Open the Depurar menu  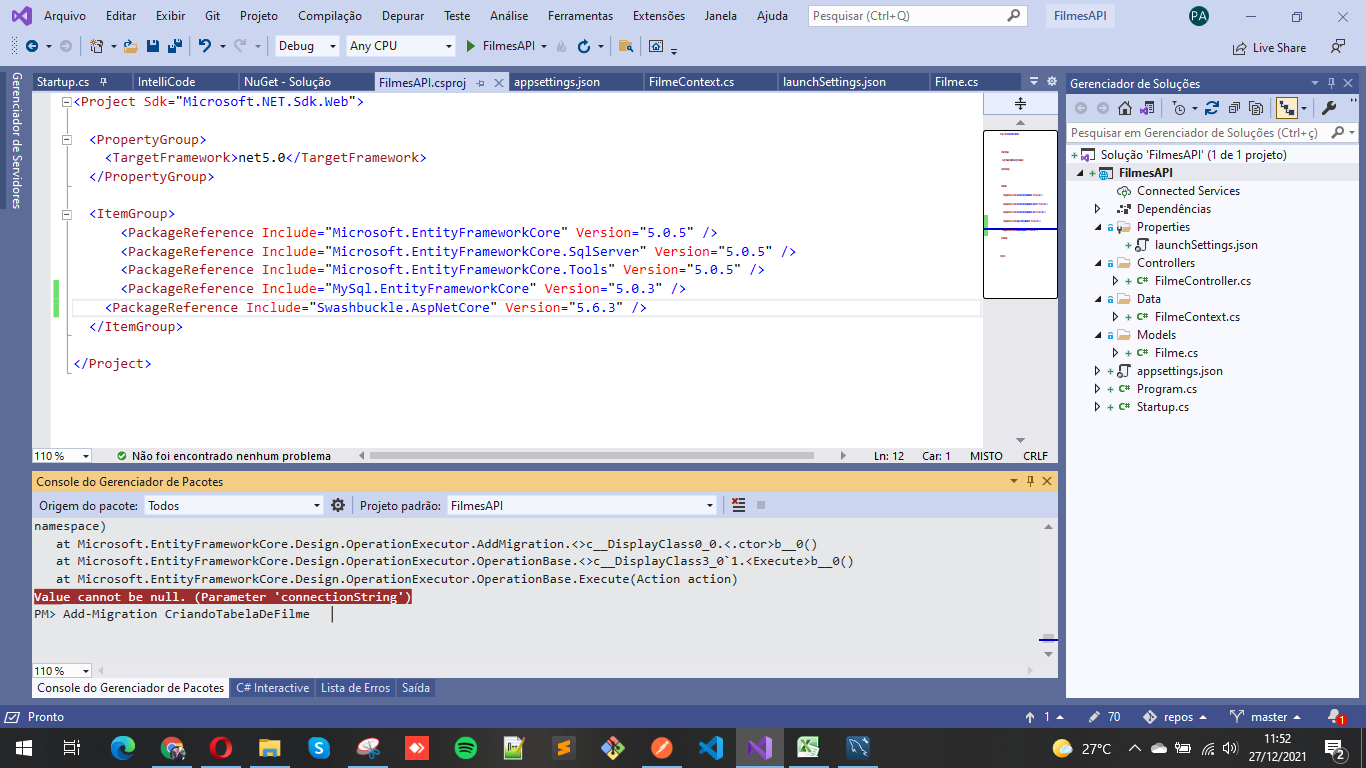403,16
